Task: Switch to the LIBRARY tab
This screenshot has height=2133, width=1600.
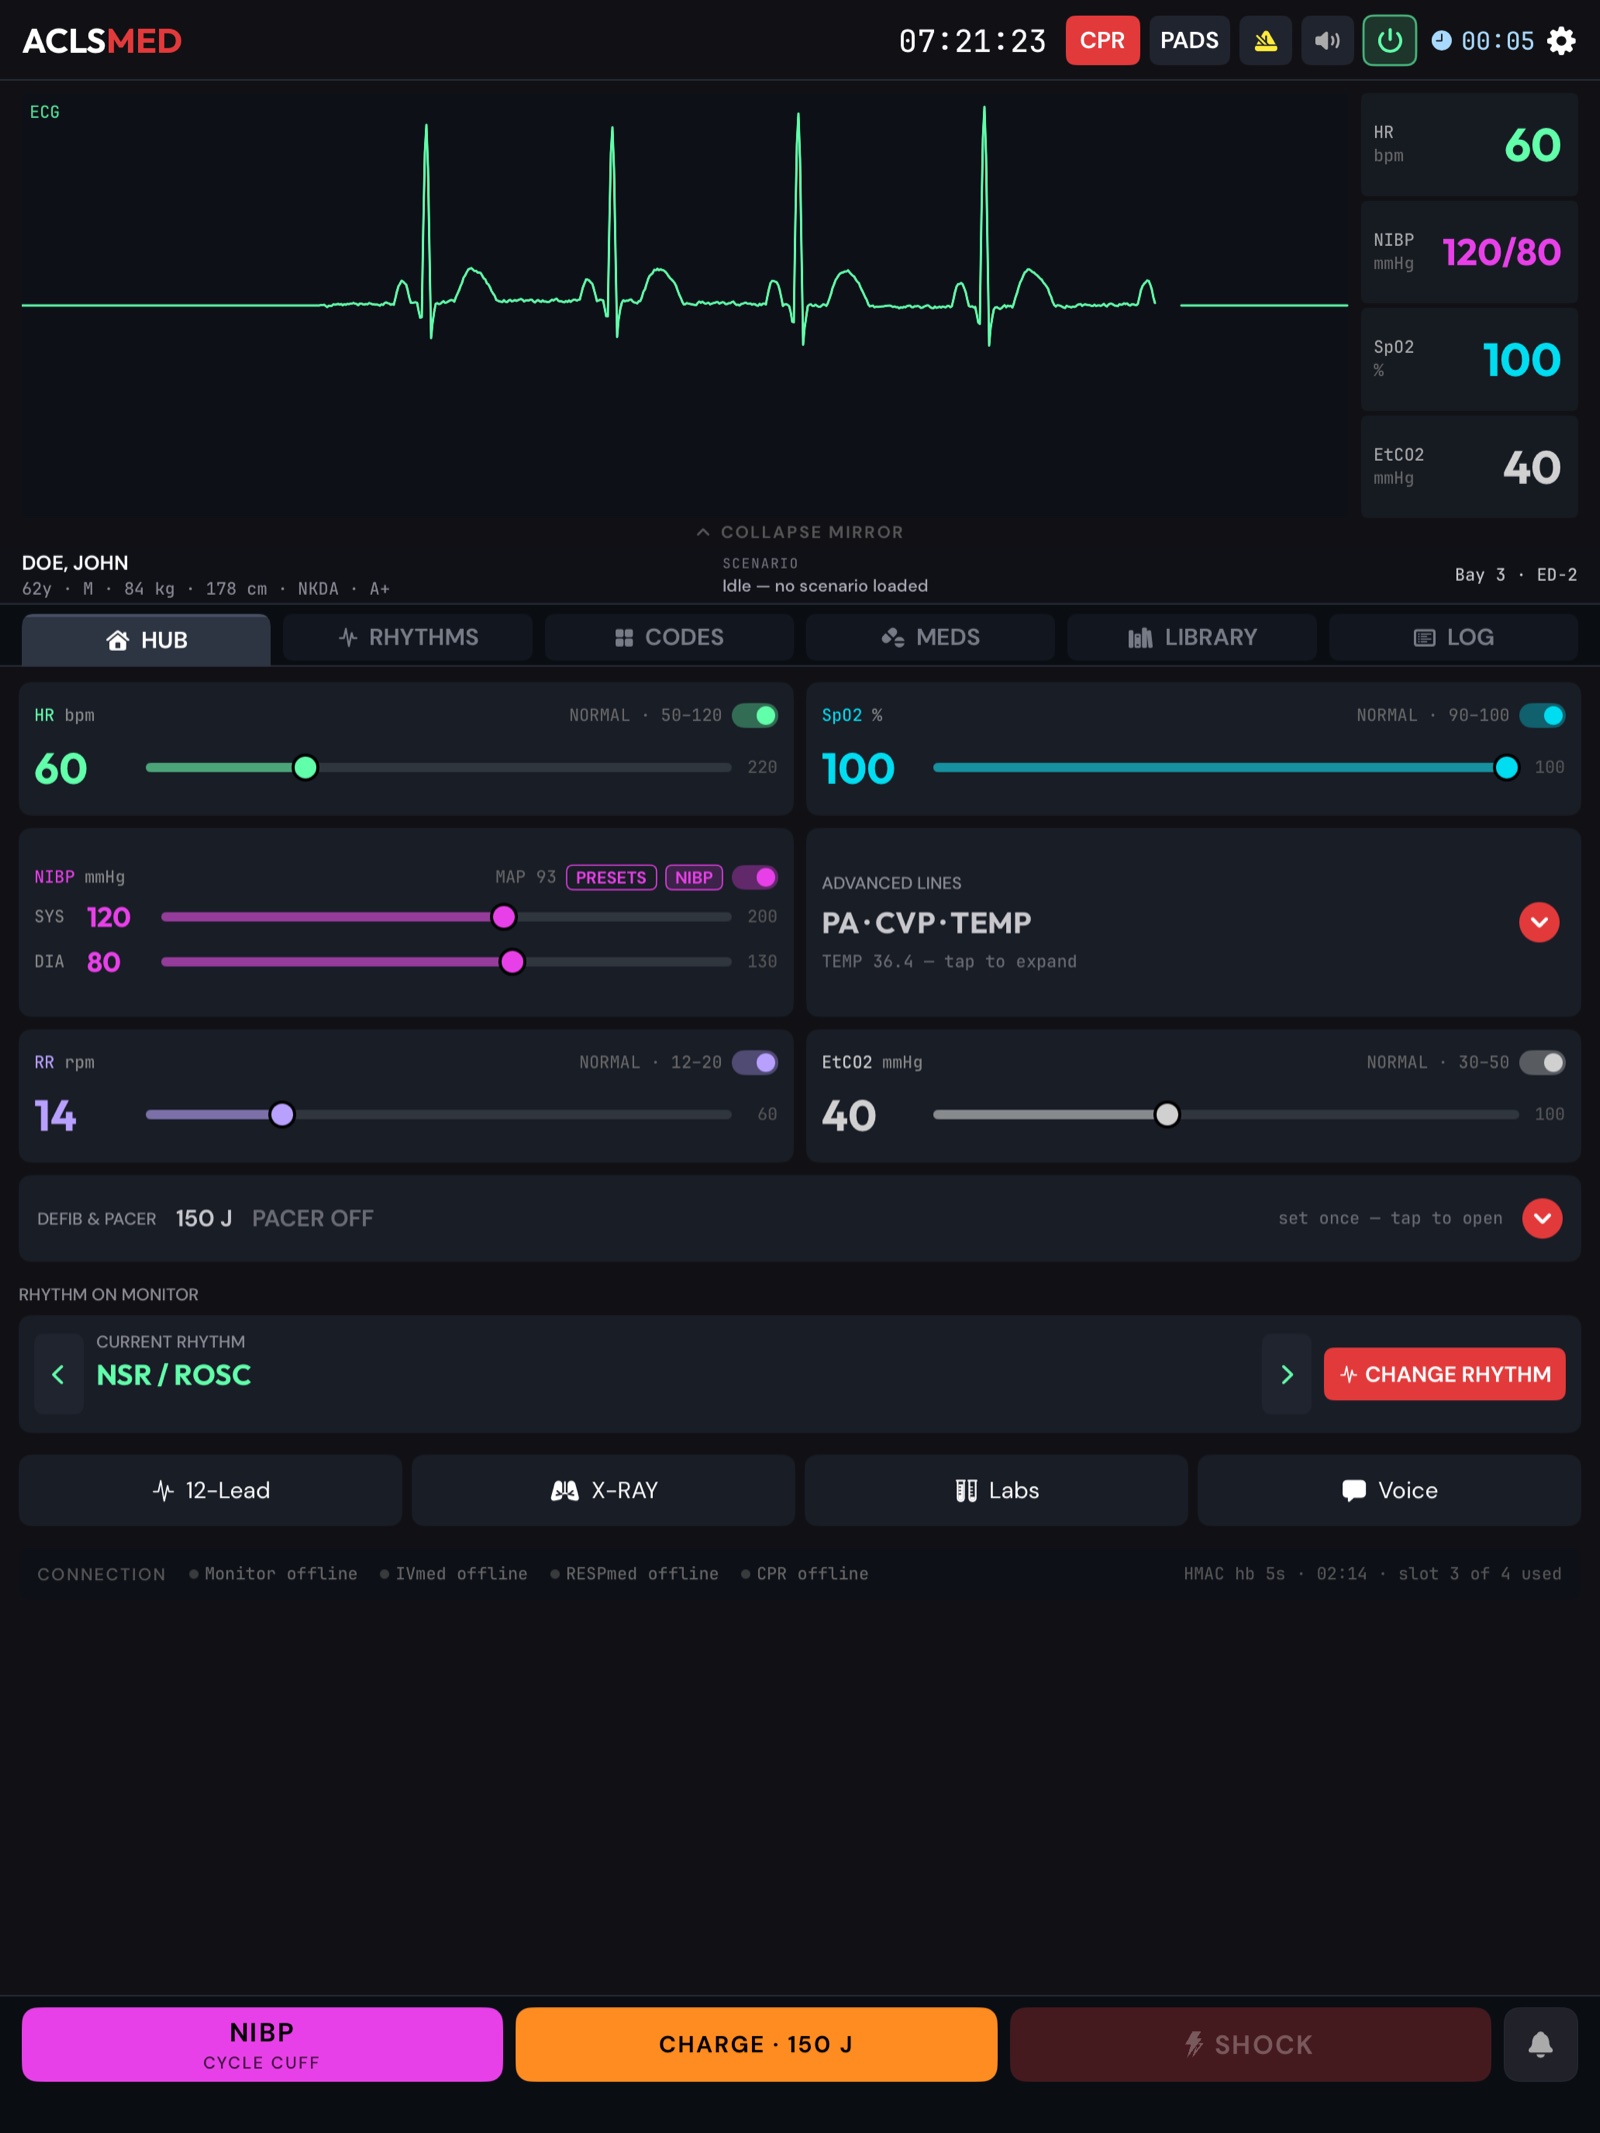Action: point(1192,637)
